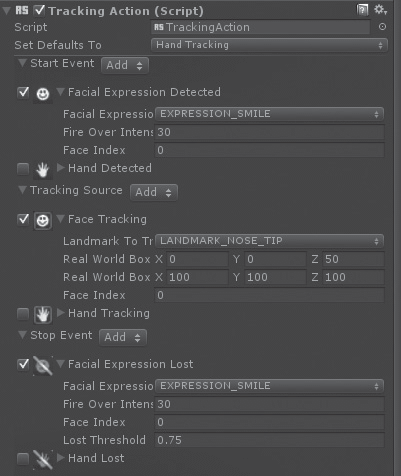Click the crossed-out face icon for Facial Expression Lost
The image size is (401, 476).
tap(43, 366)
